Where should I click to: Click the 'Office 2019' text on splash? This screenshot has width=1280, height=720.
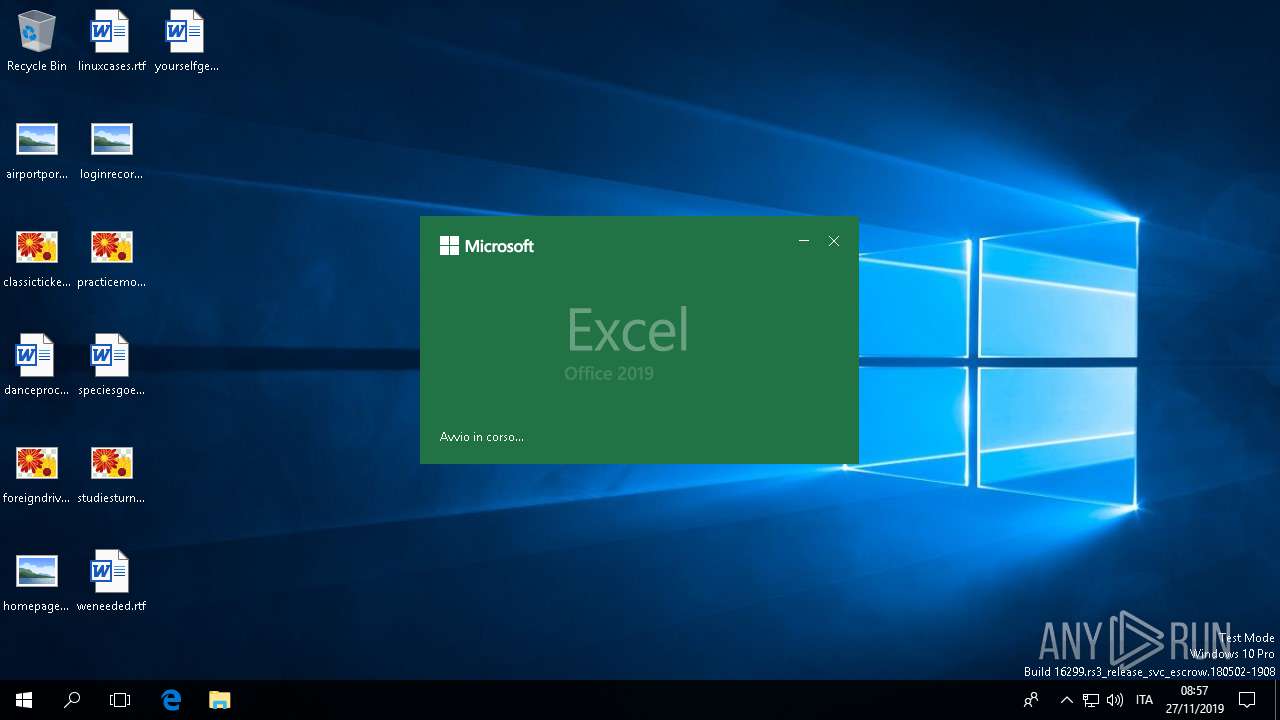click(x=609, y=373)
